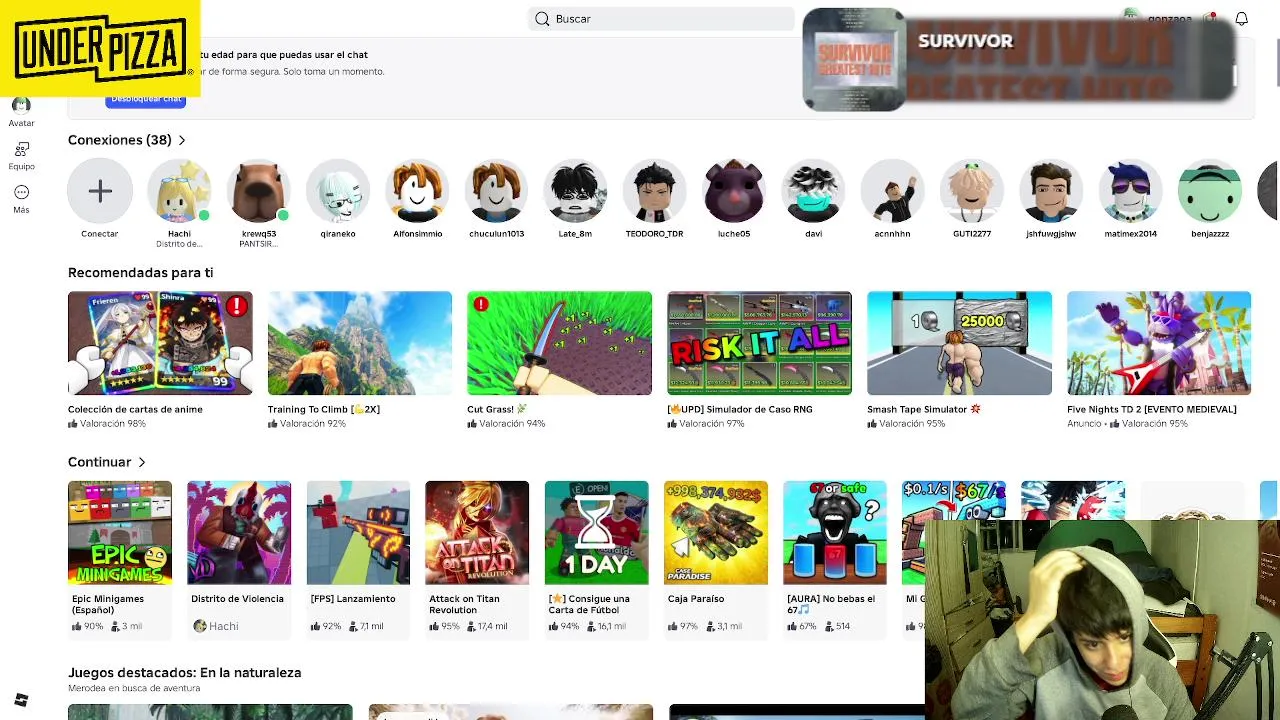The width and height of the screenshot is (1280, 720).
Task: Click the Cut Grass! title link
Action: click(x=496, y=409)
